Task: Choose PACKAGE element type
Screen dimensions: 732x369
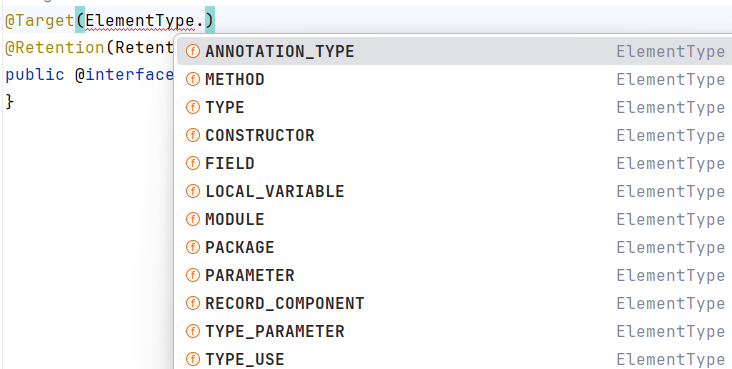Action: click(x=454, y=248)
